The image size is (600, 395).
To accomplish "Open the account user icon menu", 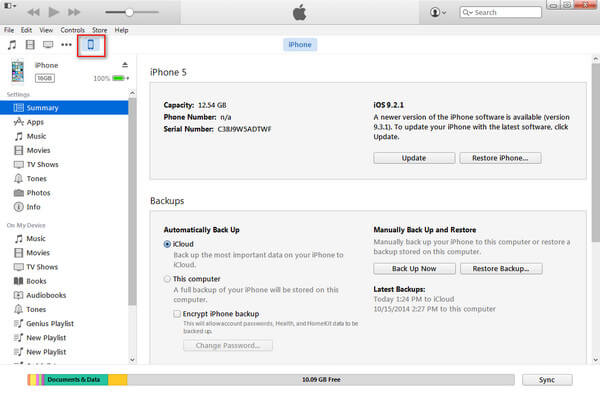I will click(438, 12).
